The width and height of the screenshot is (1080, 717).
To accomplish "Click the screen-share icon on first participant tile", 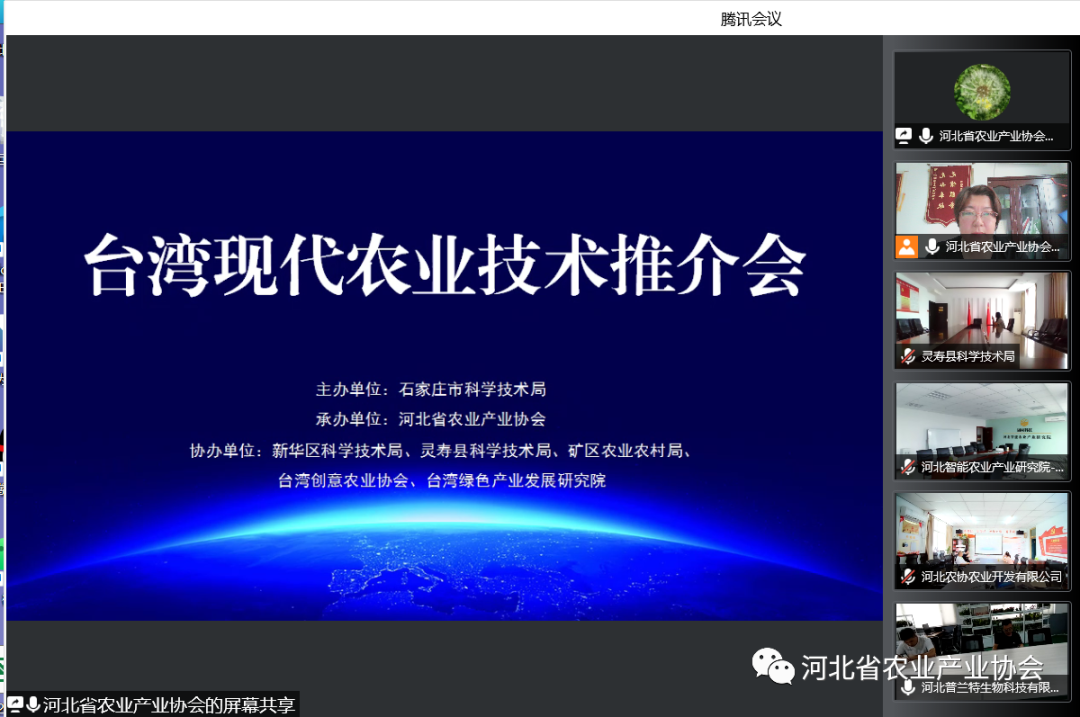I will (904, 136).
